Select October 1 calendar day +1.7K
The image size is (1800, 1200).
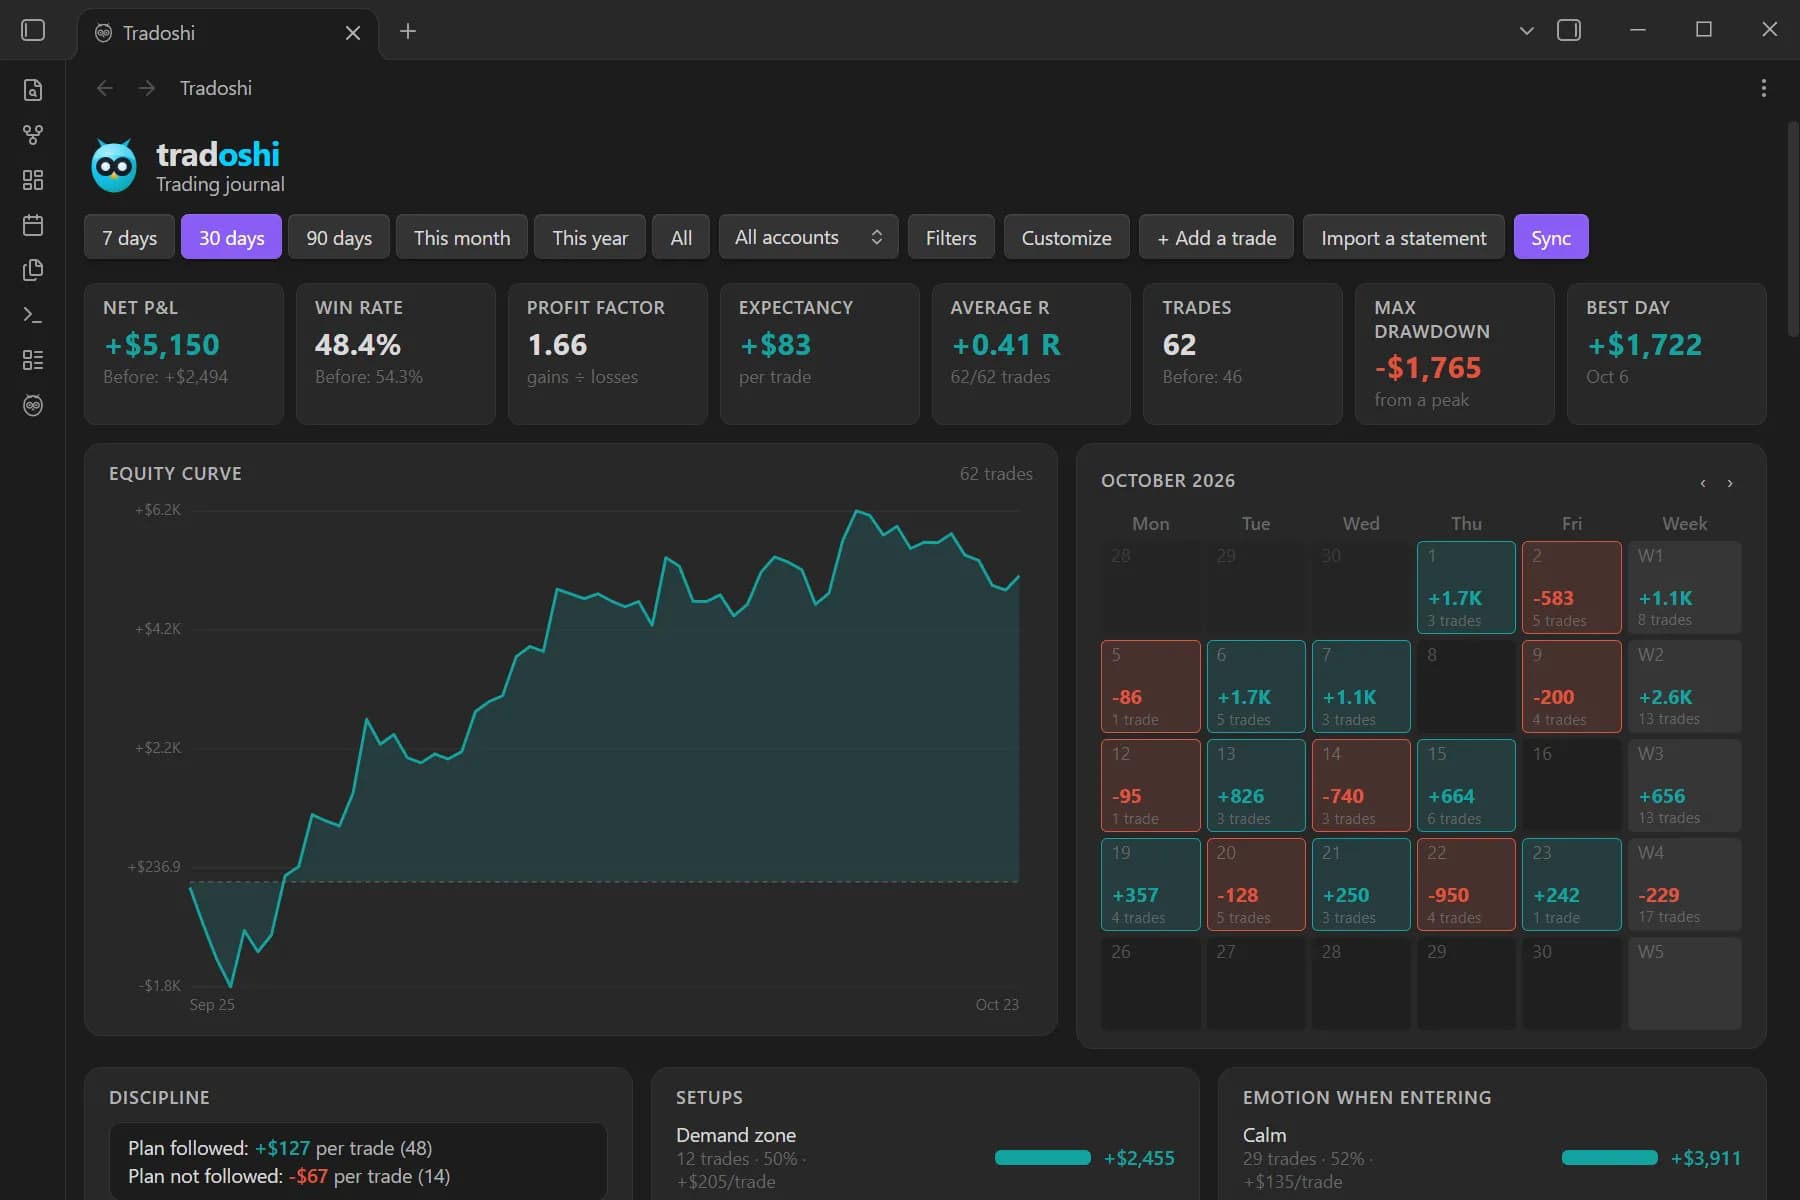click(x=1466, y=588)
